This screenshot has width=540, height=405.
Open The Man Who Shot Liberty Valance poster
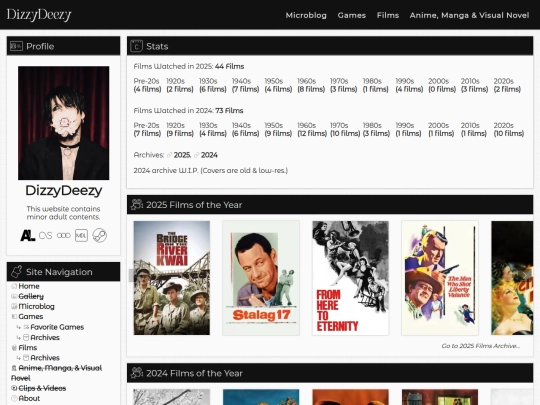[440, 278]
